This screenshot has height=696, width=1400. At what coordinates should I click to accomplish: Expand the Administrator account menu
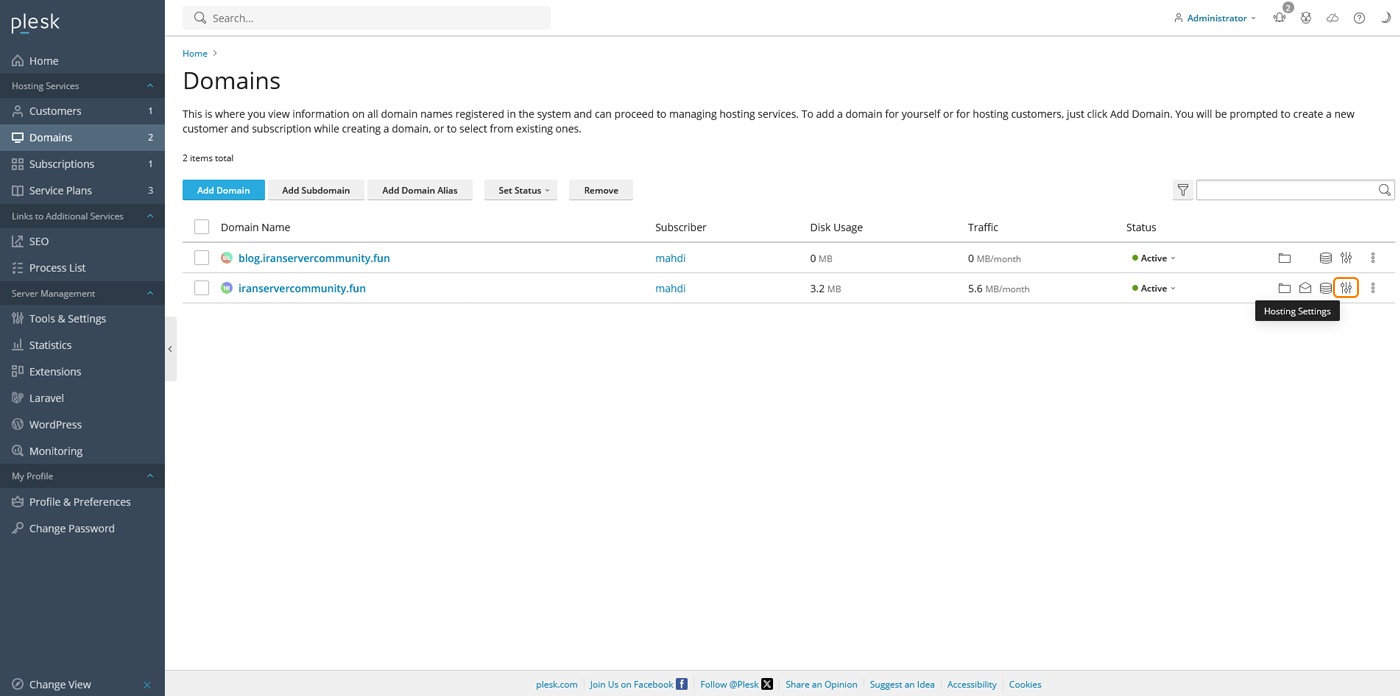(1216, 18)
